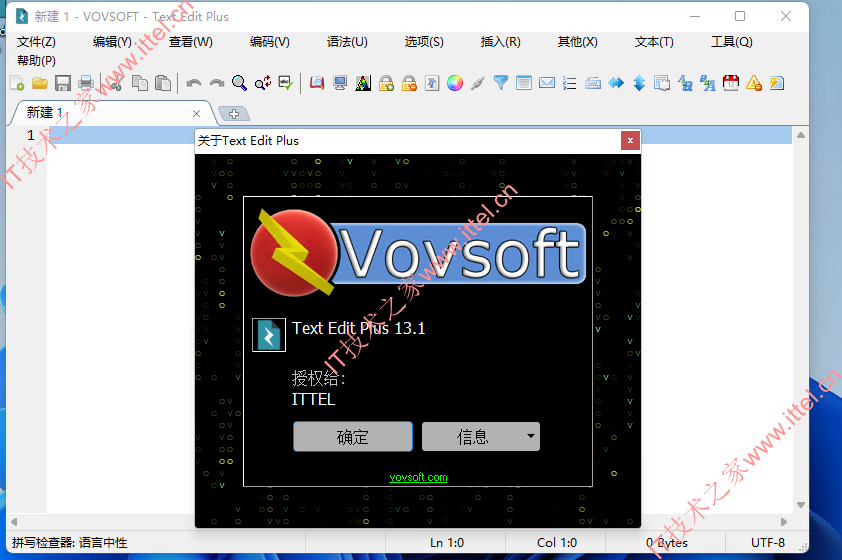Open the color wheel picker icon
Image resolution: width=842 pixels, height=560 pixels.
455,83
